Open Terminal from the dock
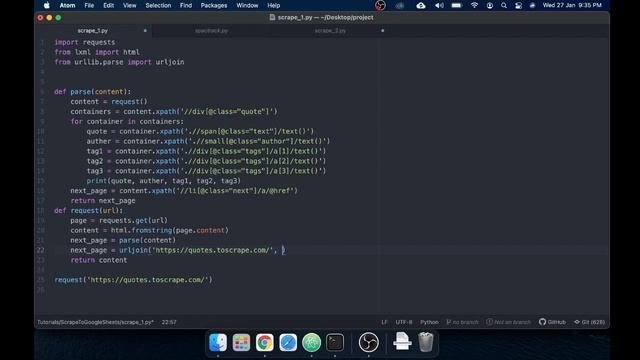Viewport: 640px width, 360px height. tap(335, 342)
